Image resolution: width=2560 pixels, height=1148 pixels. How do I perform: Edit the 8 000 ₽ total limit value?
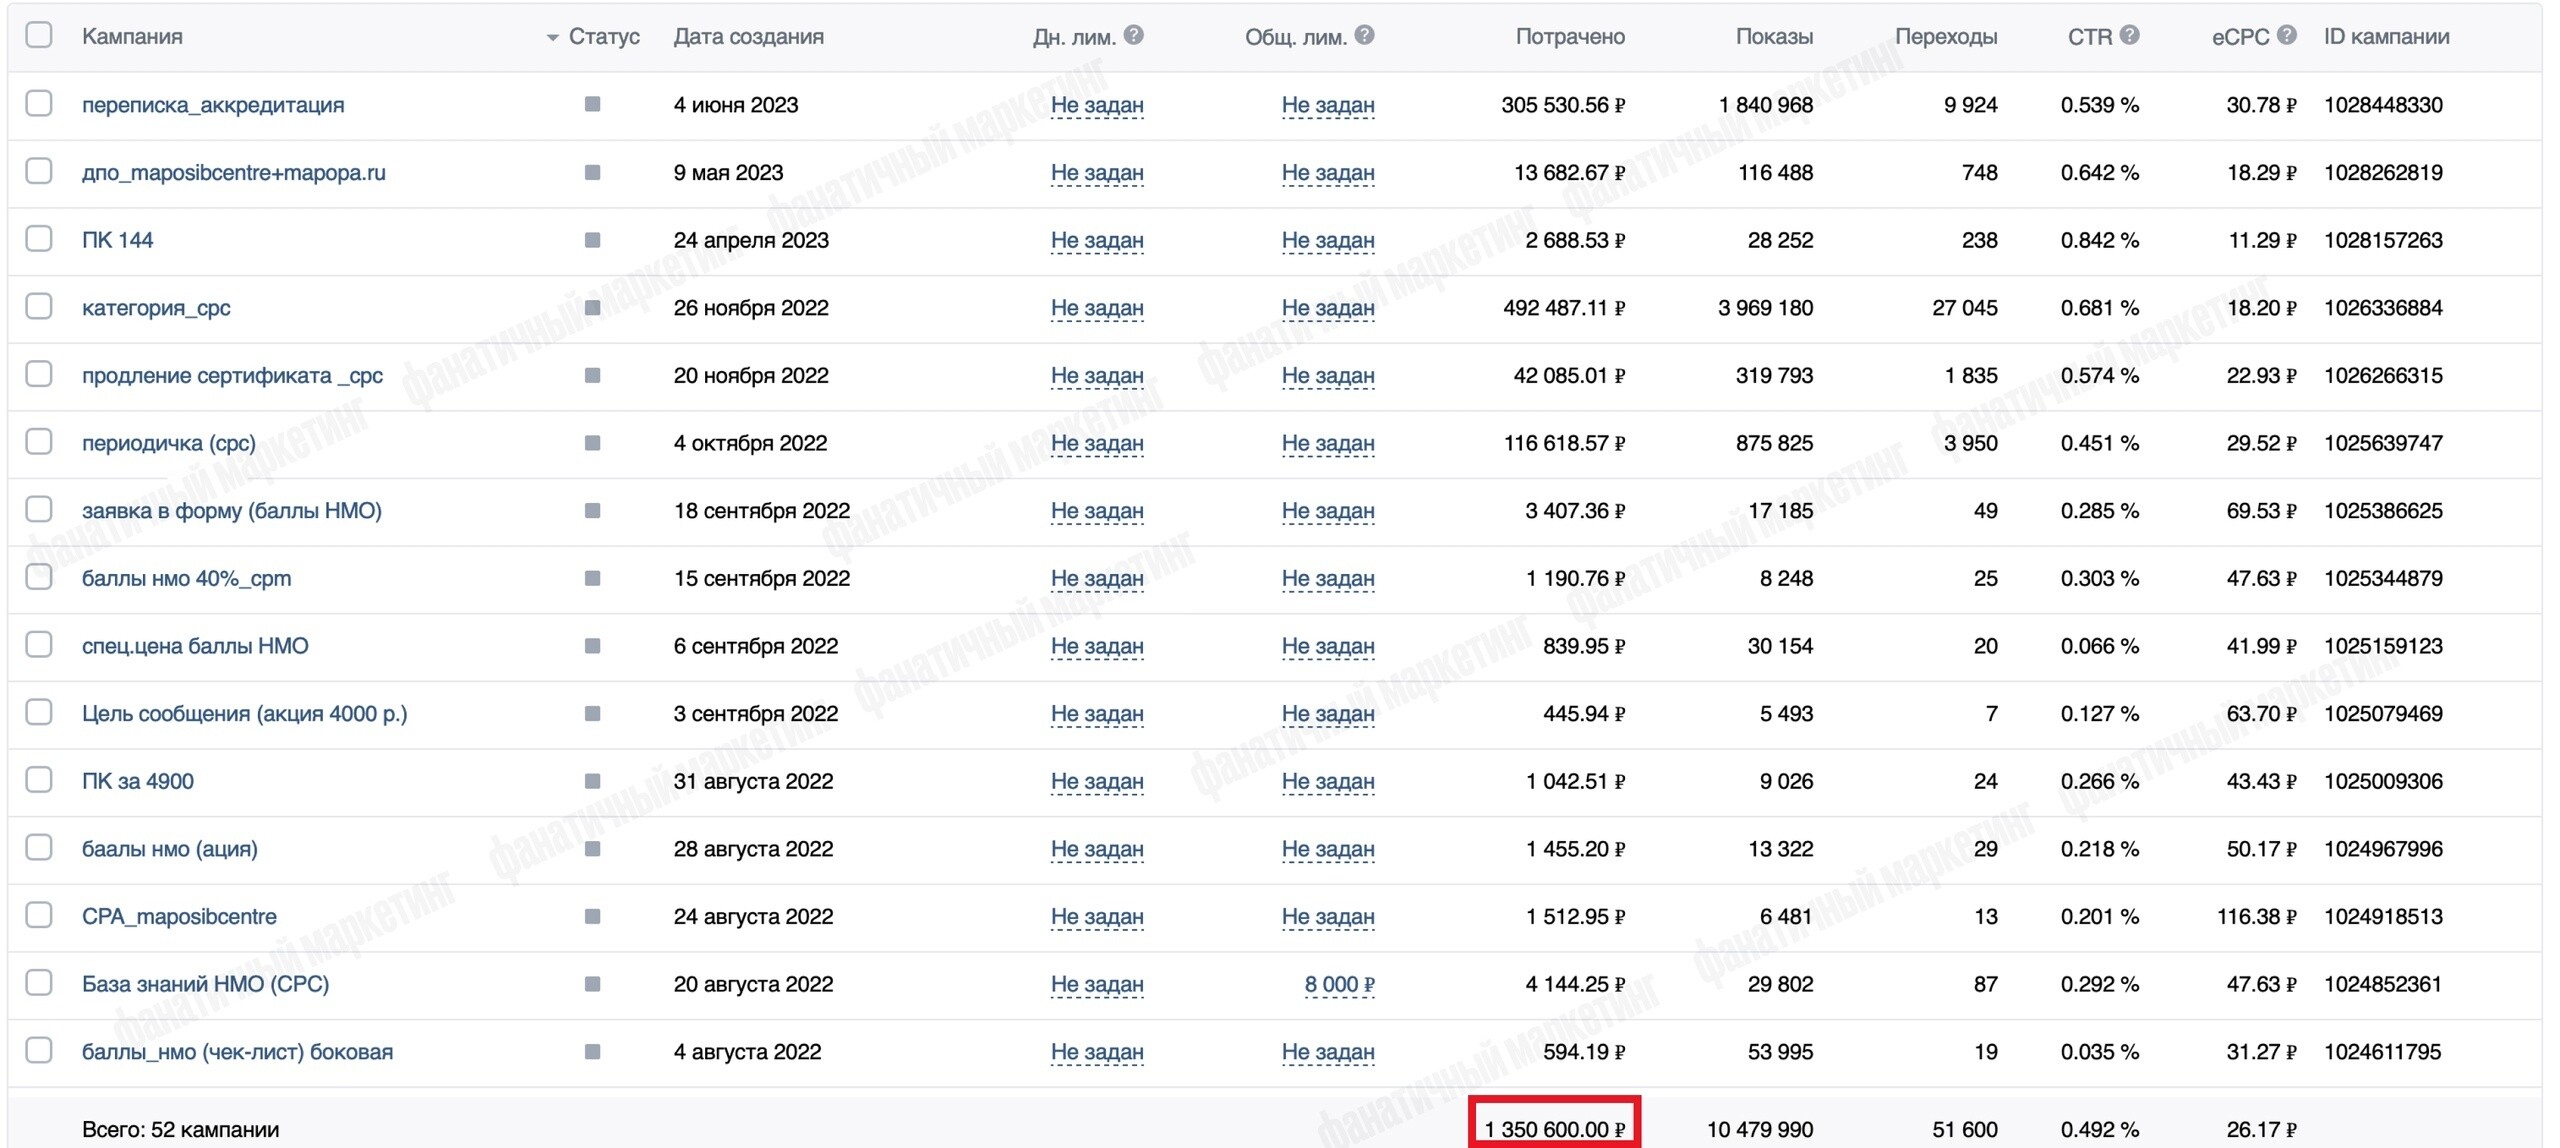coord(1339,984)
